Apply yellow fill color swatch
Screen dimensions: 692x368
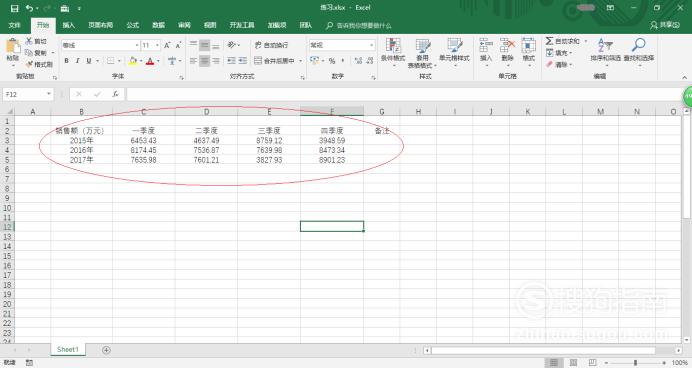[x=132, y=61]
